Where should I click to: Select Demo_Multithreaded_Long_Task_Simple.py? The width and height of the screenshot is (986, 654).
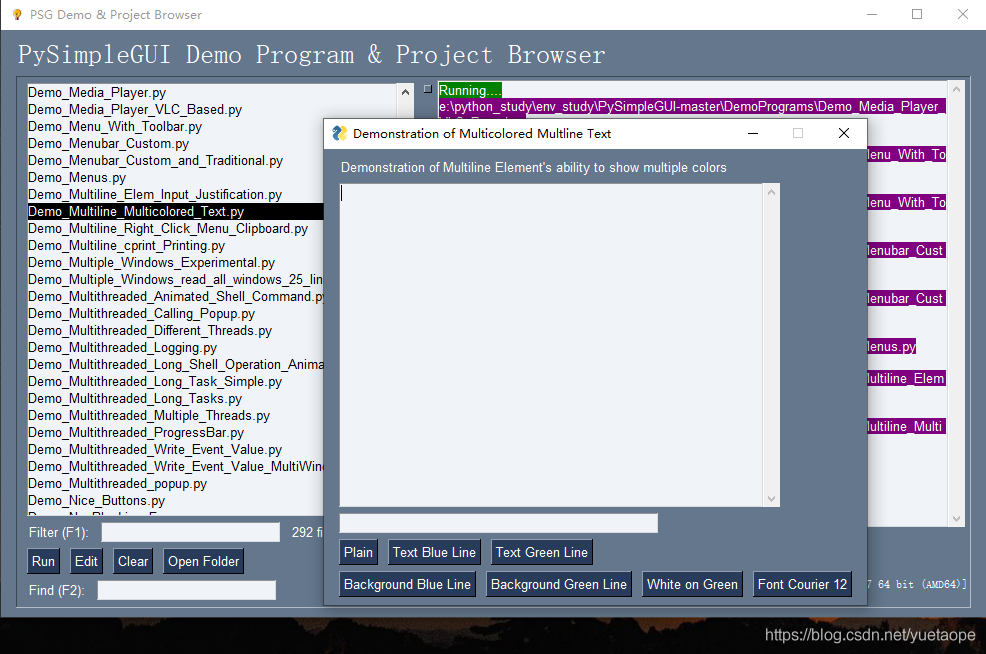[x=155, y=381]
